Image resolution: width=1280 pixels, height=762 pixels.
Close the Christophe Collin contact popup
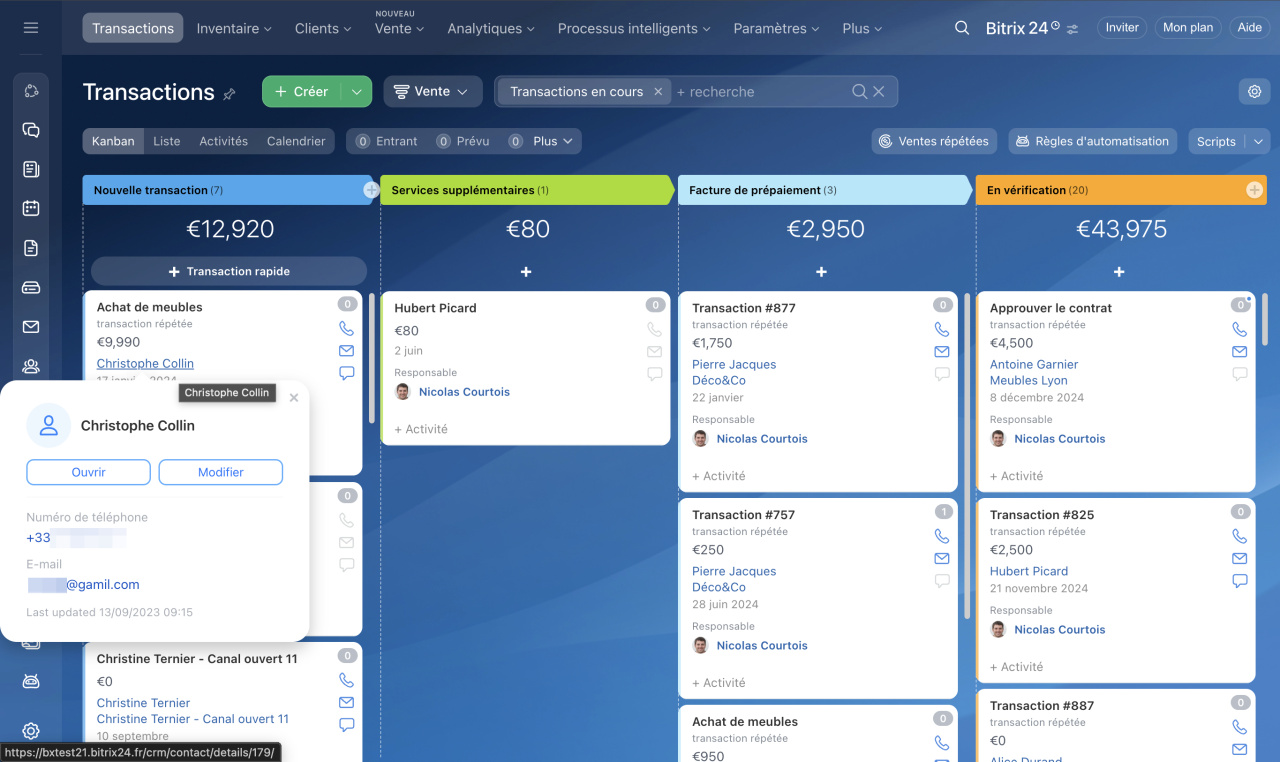[x=293, y=398]
